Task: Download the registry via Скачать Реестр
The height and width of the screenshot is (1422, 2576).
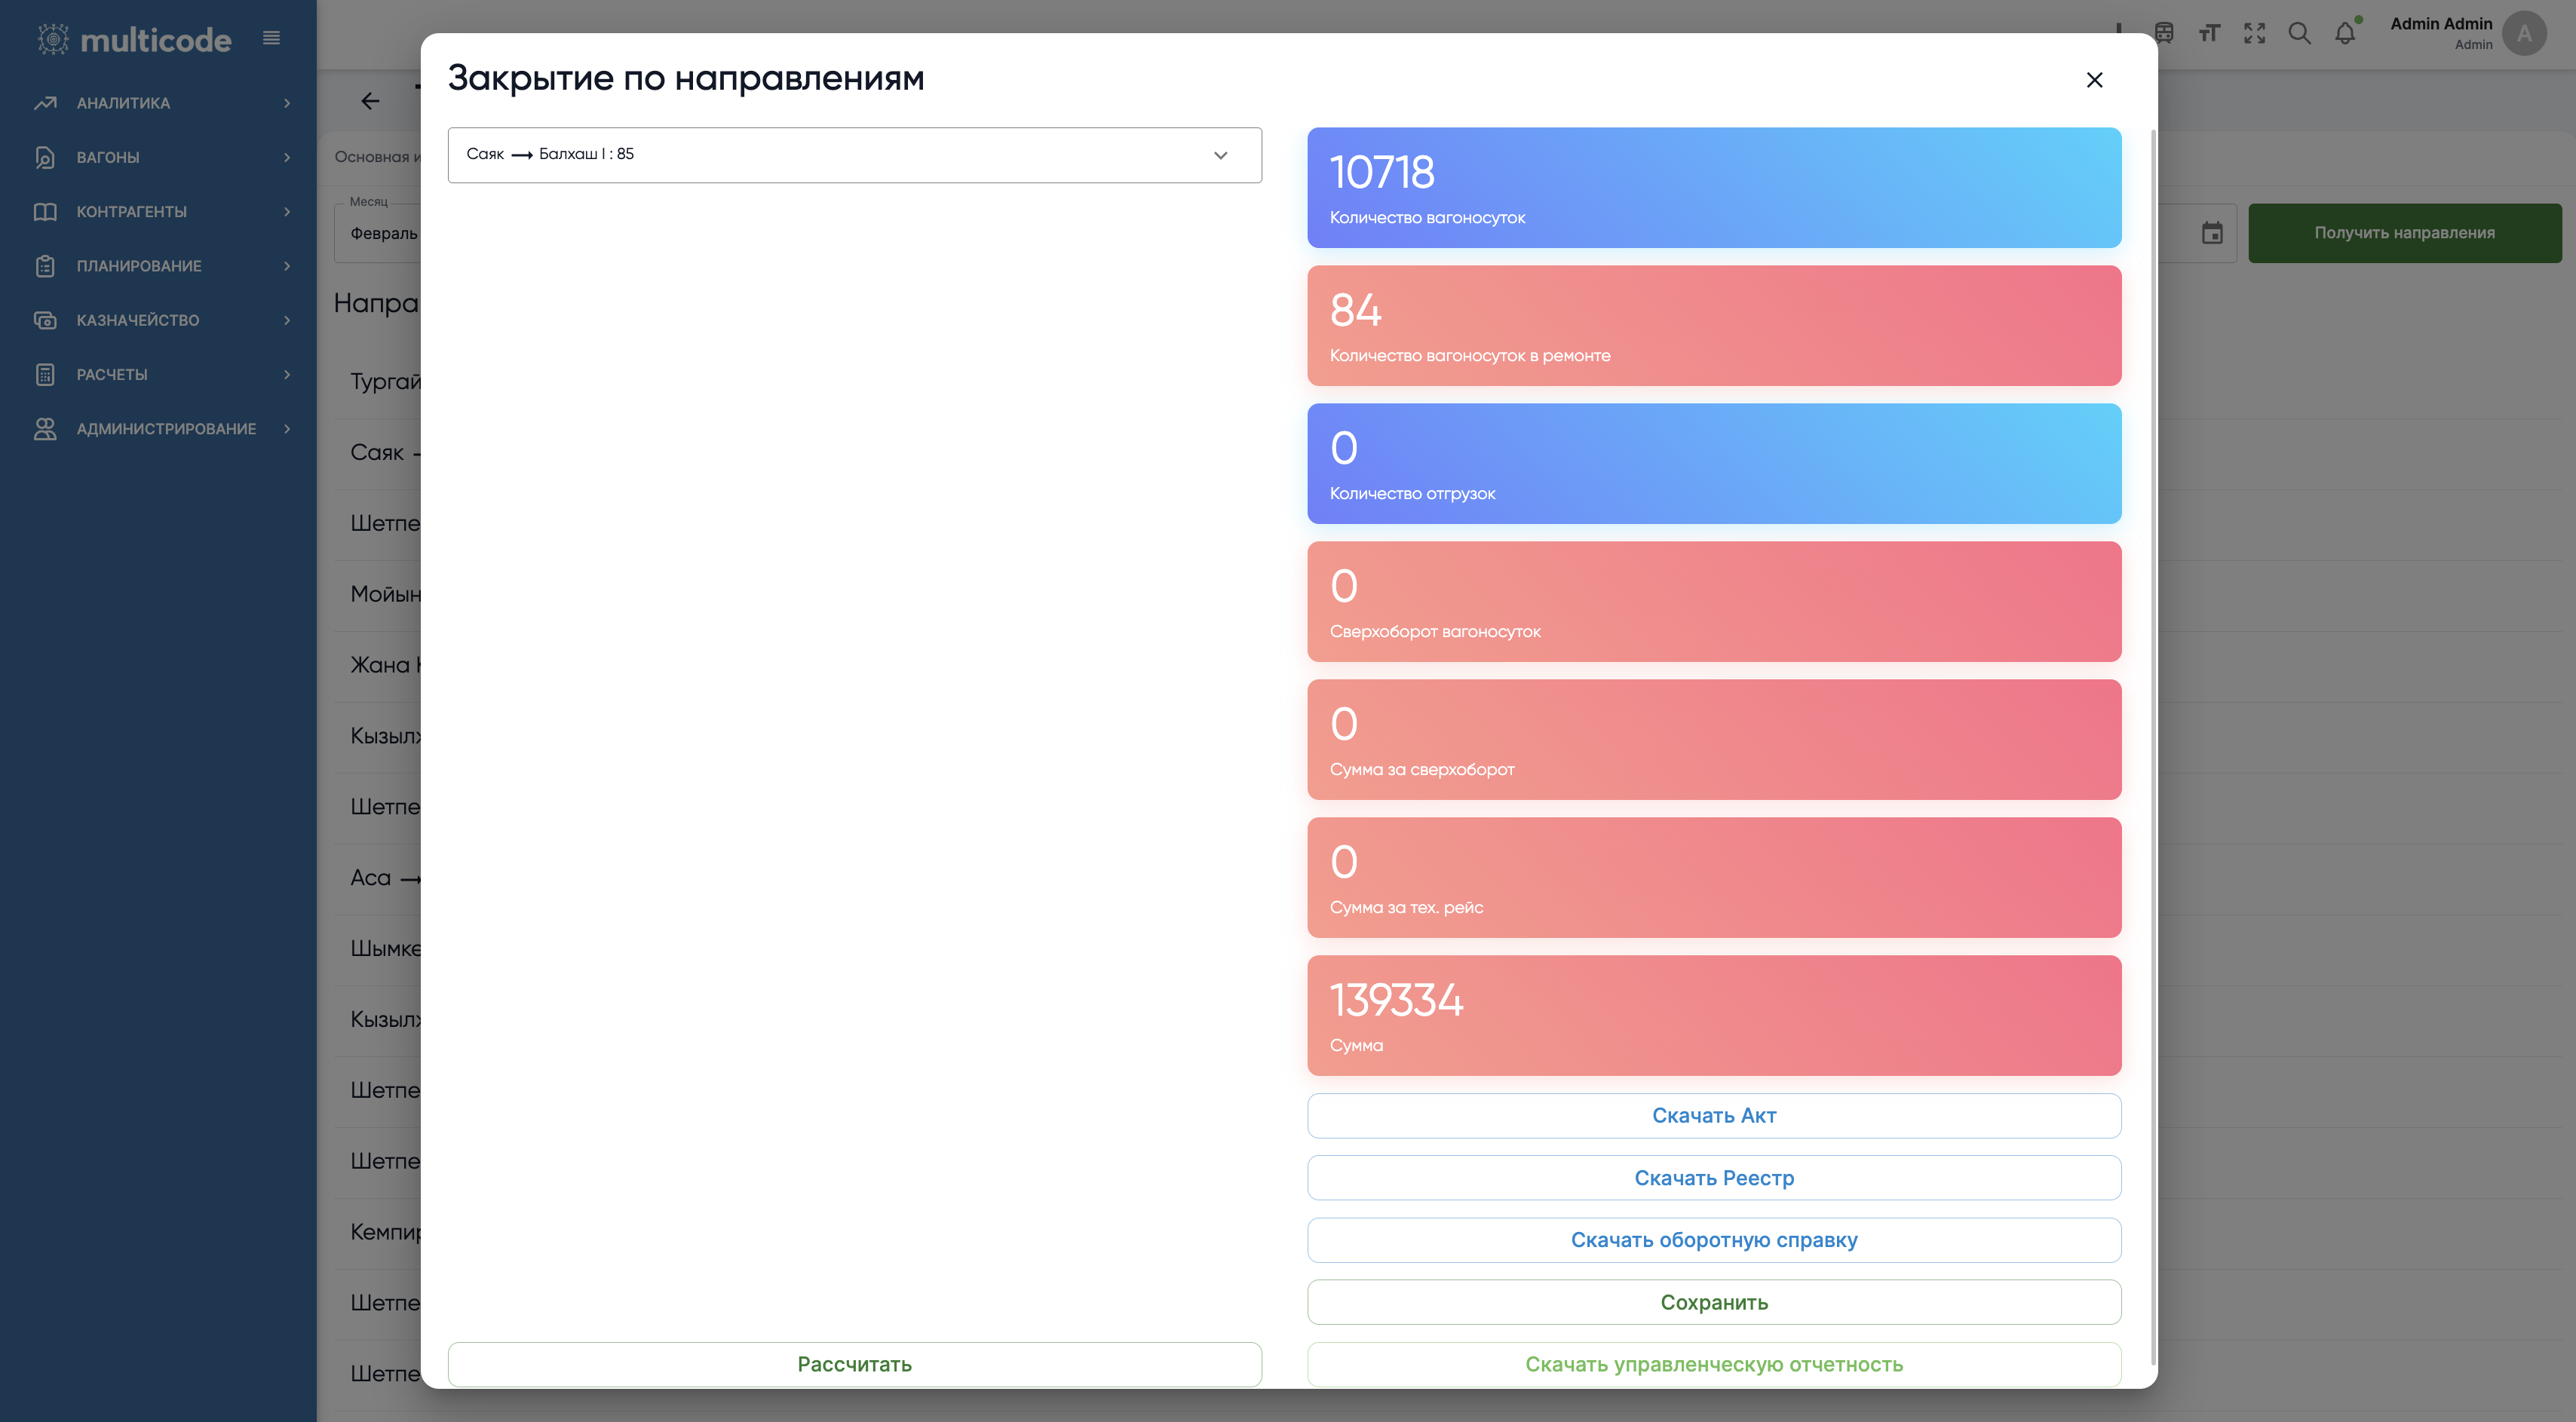Action: (1713, 1178)
